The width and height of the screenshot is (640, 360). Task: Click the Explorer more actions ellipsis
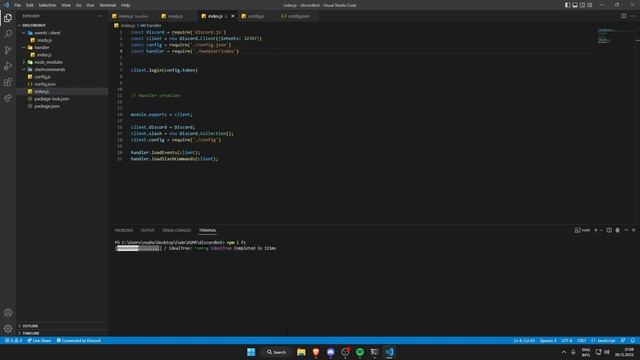click(x=100, y=16)
